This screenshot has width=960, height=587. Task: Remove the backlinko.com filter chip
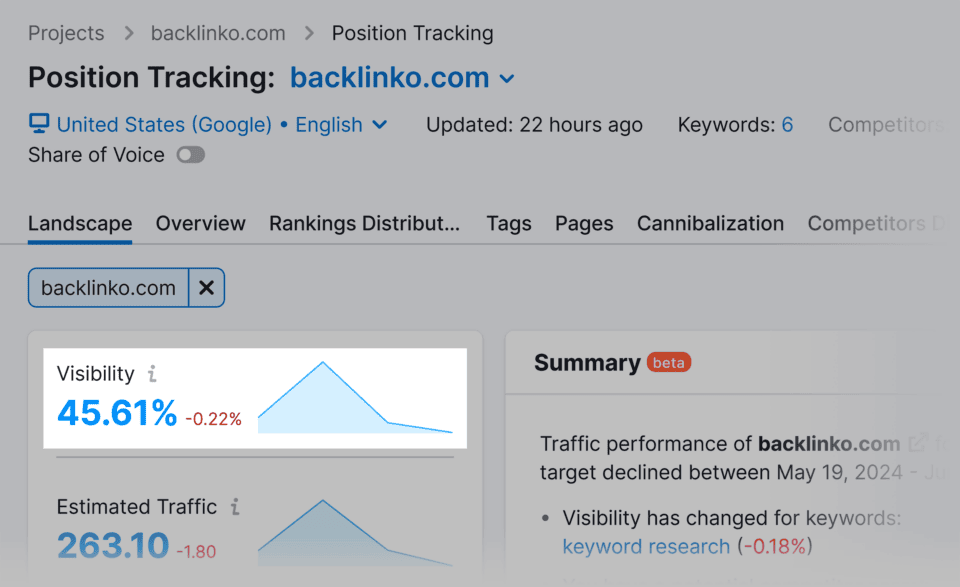206,287
